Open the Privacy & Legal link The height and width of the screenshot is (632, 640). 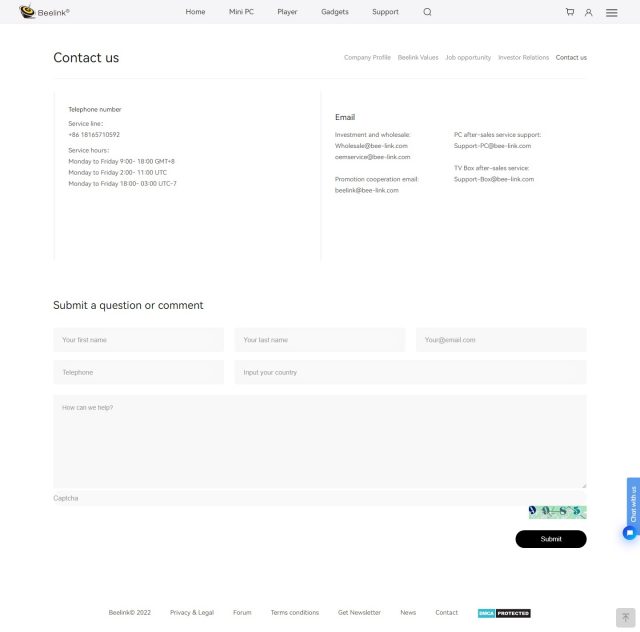click(x=192, y=613)
